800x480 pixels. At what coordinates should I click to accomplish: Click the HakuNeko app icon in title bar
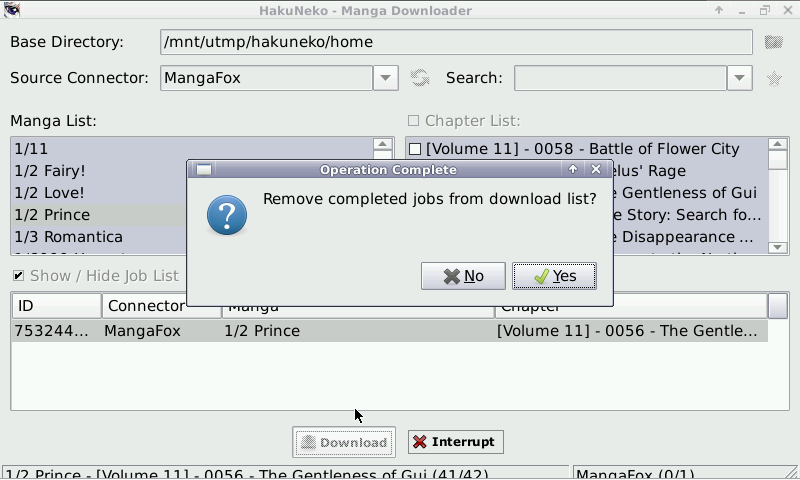pyautogui.click(x=11, y=10)
